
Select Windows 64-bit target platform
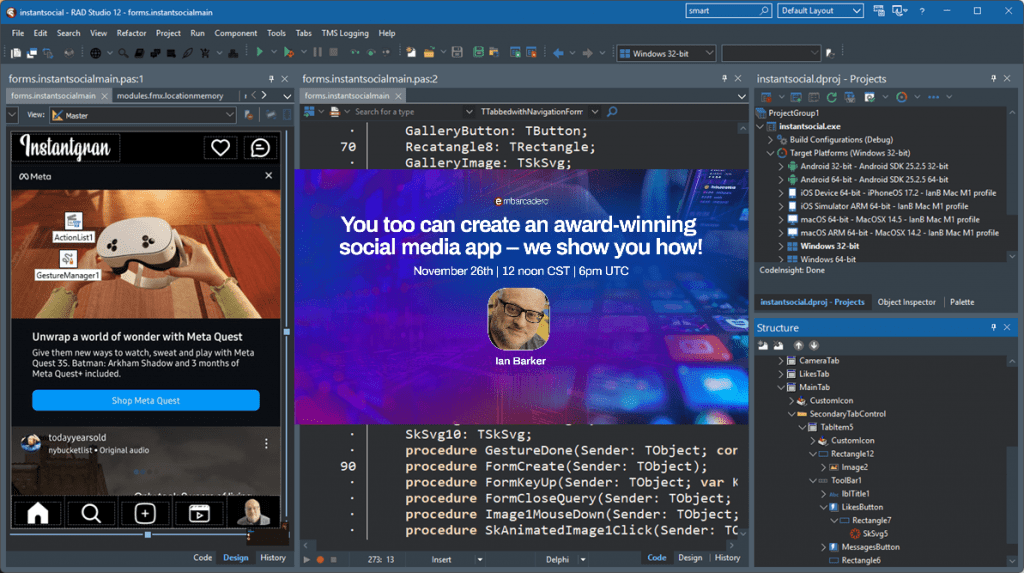827,259
